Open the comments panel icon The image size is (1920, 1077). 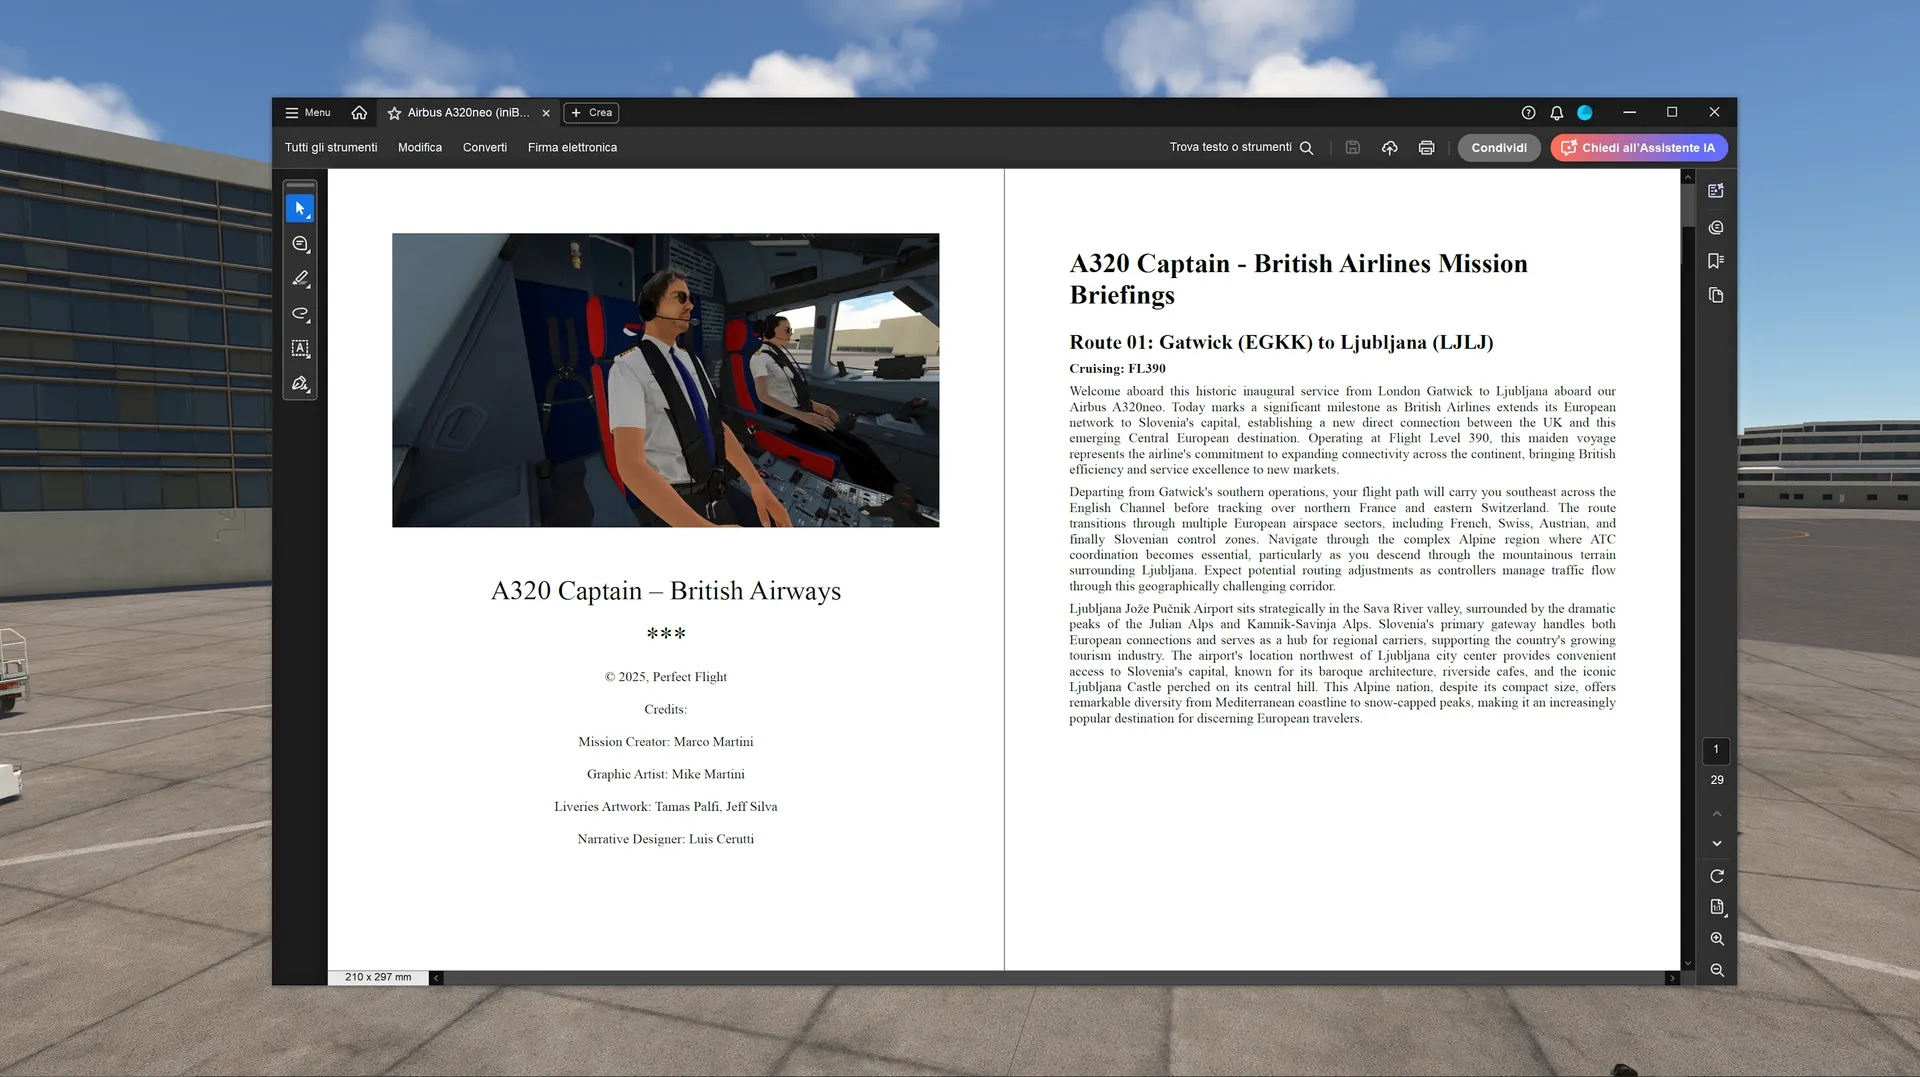[x=1716, y=228]
